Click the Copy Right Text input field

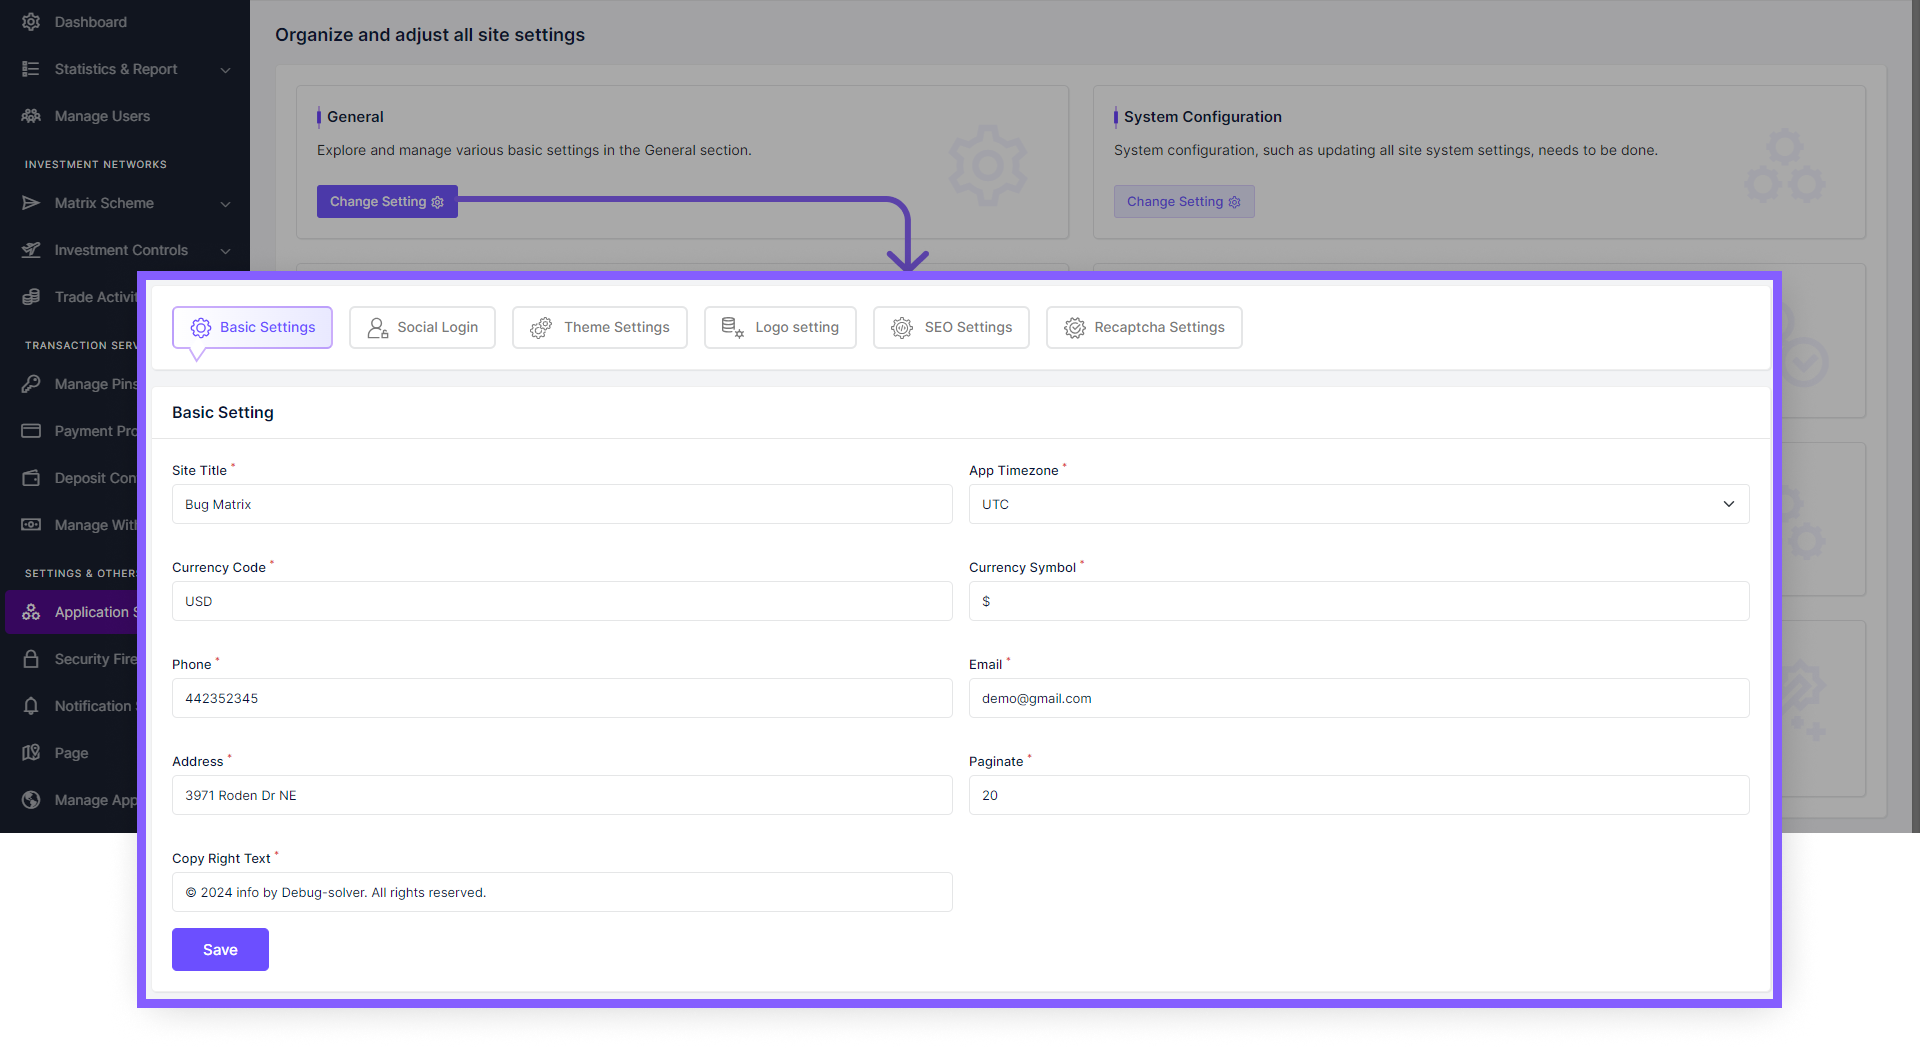pos(562,892)
